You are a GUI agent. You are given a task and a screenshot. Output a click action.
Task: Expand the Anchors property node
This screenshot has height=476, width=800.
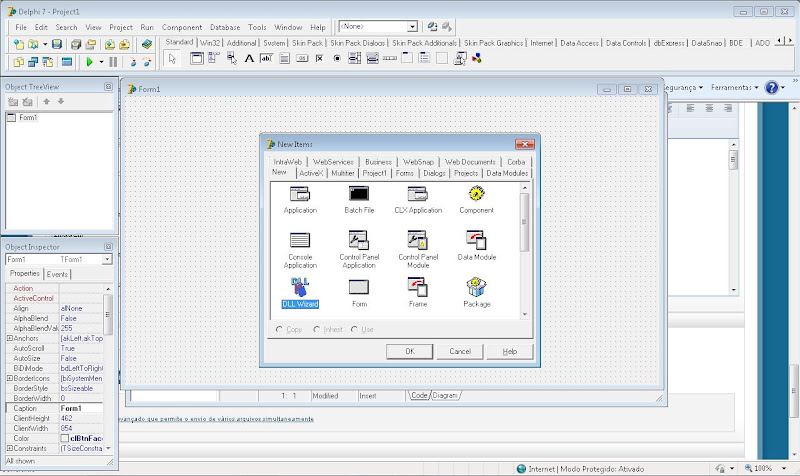10,338
